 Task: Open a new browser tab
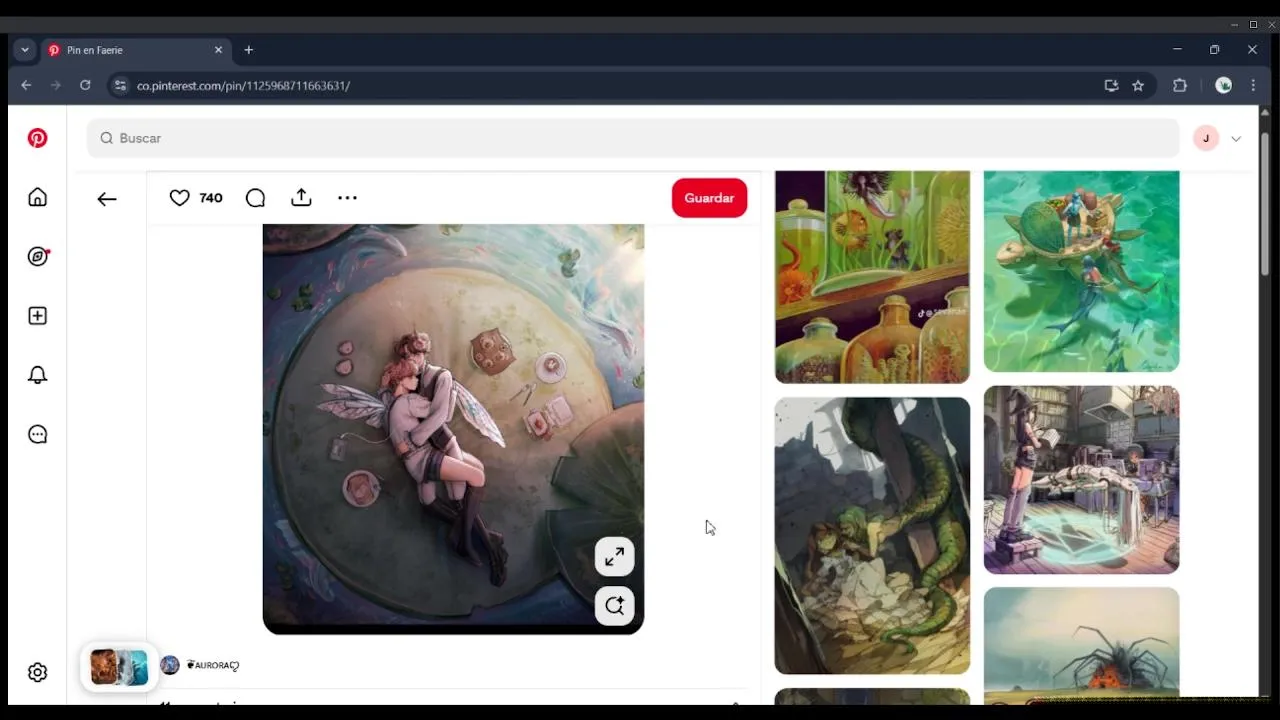tap(249, 50)
